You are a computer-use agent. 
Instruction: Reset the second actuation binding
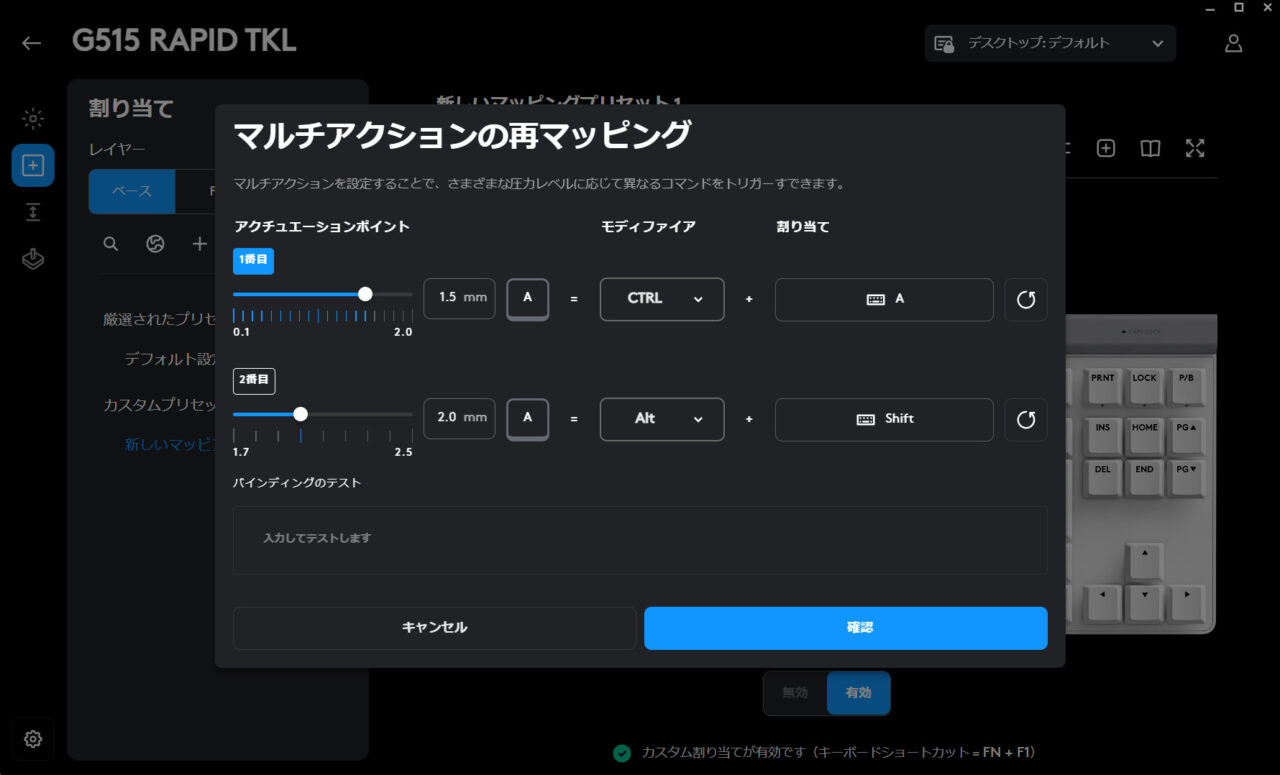(1025, 420)
